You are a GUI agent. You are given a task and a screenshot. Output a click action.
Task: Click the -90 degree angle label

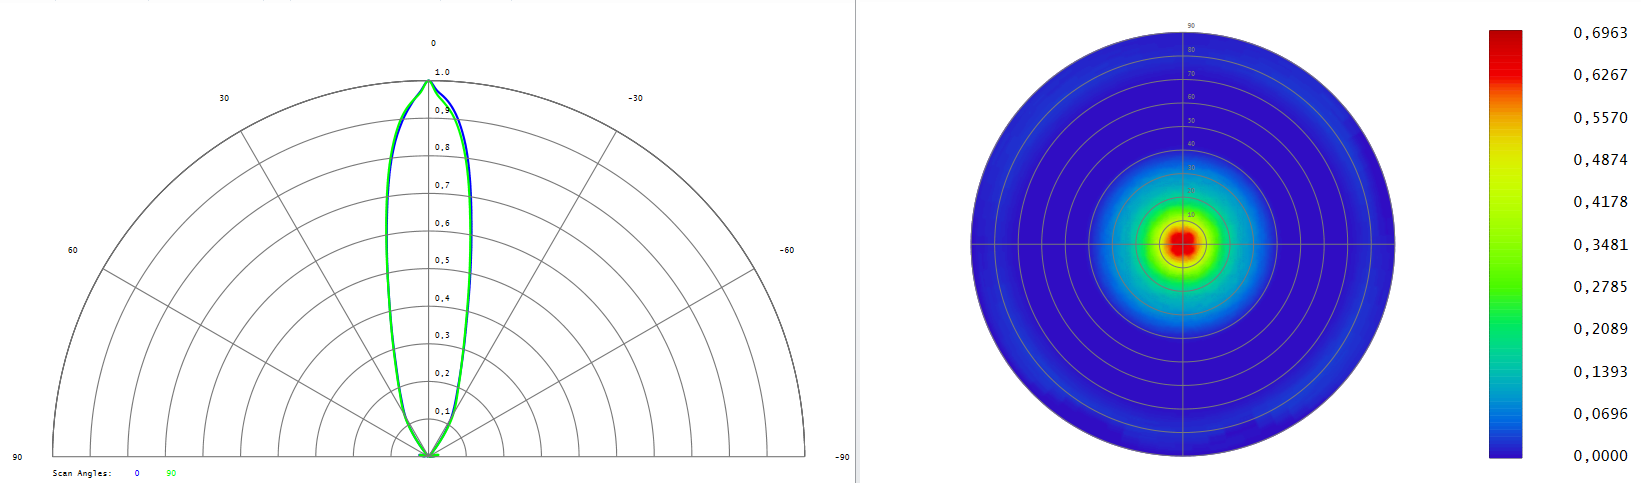pos(842,457)
